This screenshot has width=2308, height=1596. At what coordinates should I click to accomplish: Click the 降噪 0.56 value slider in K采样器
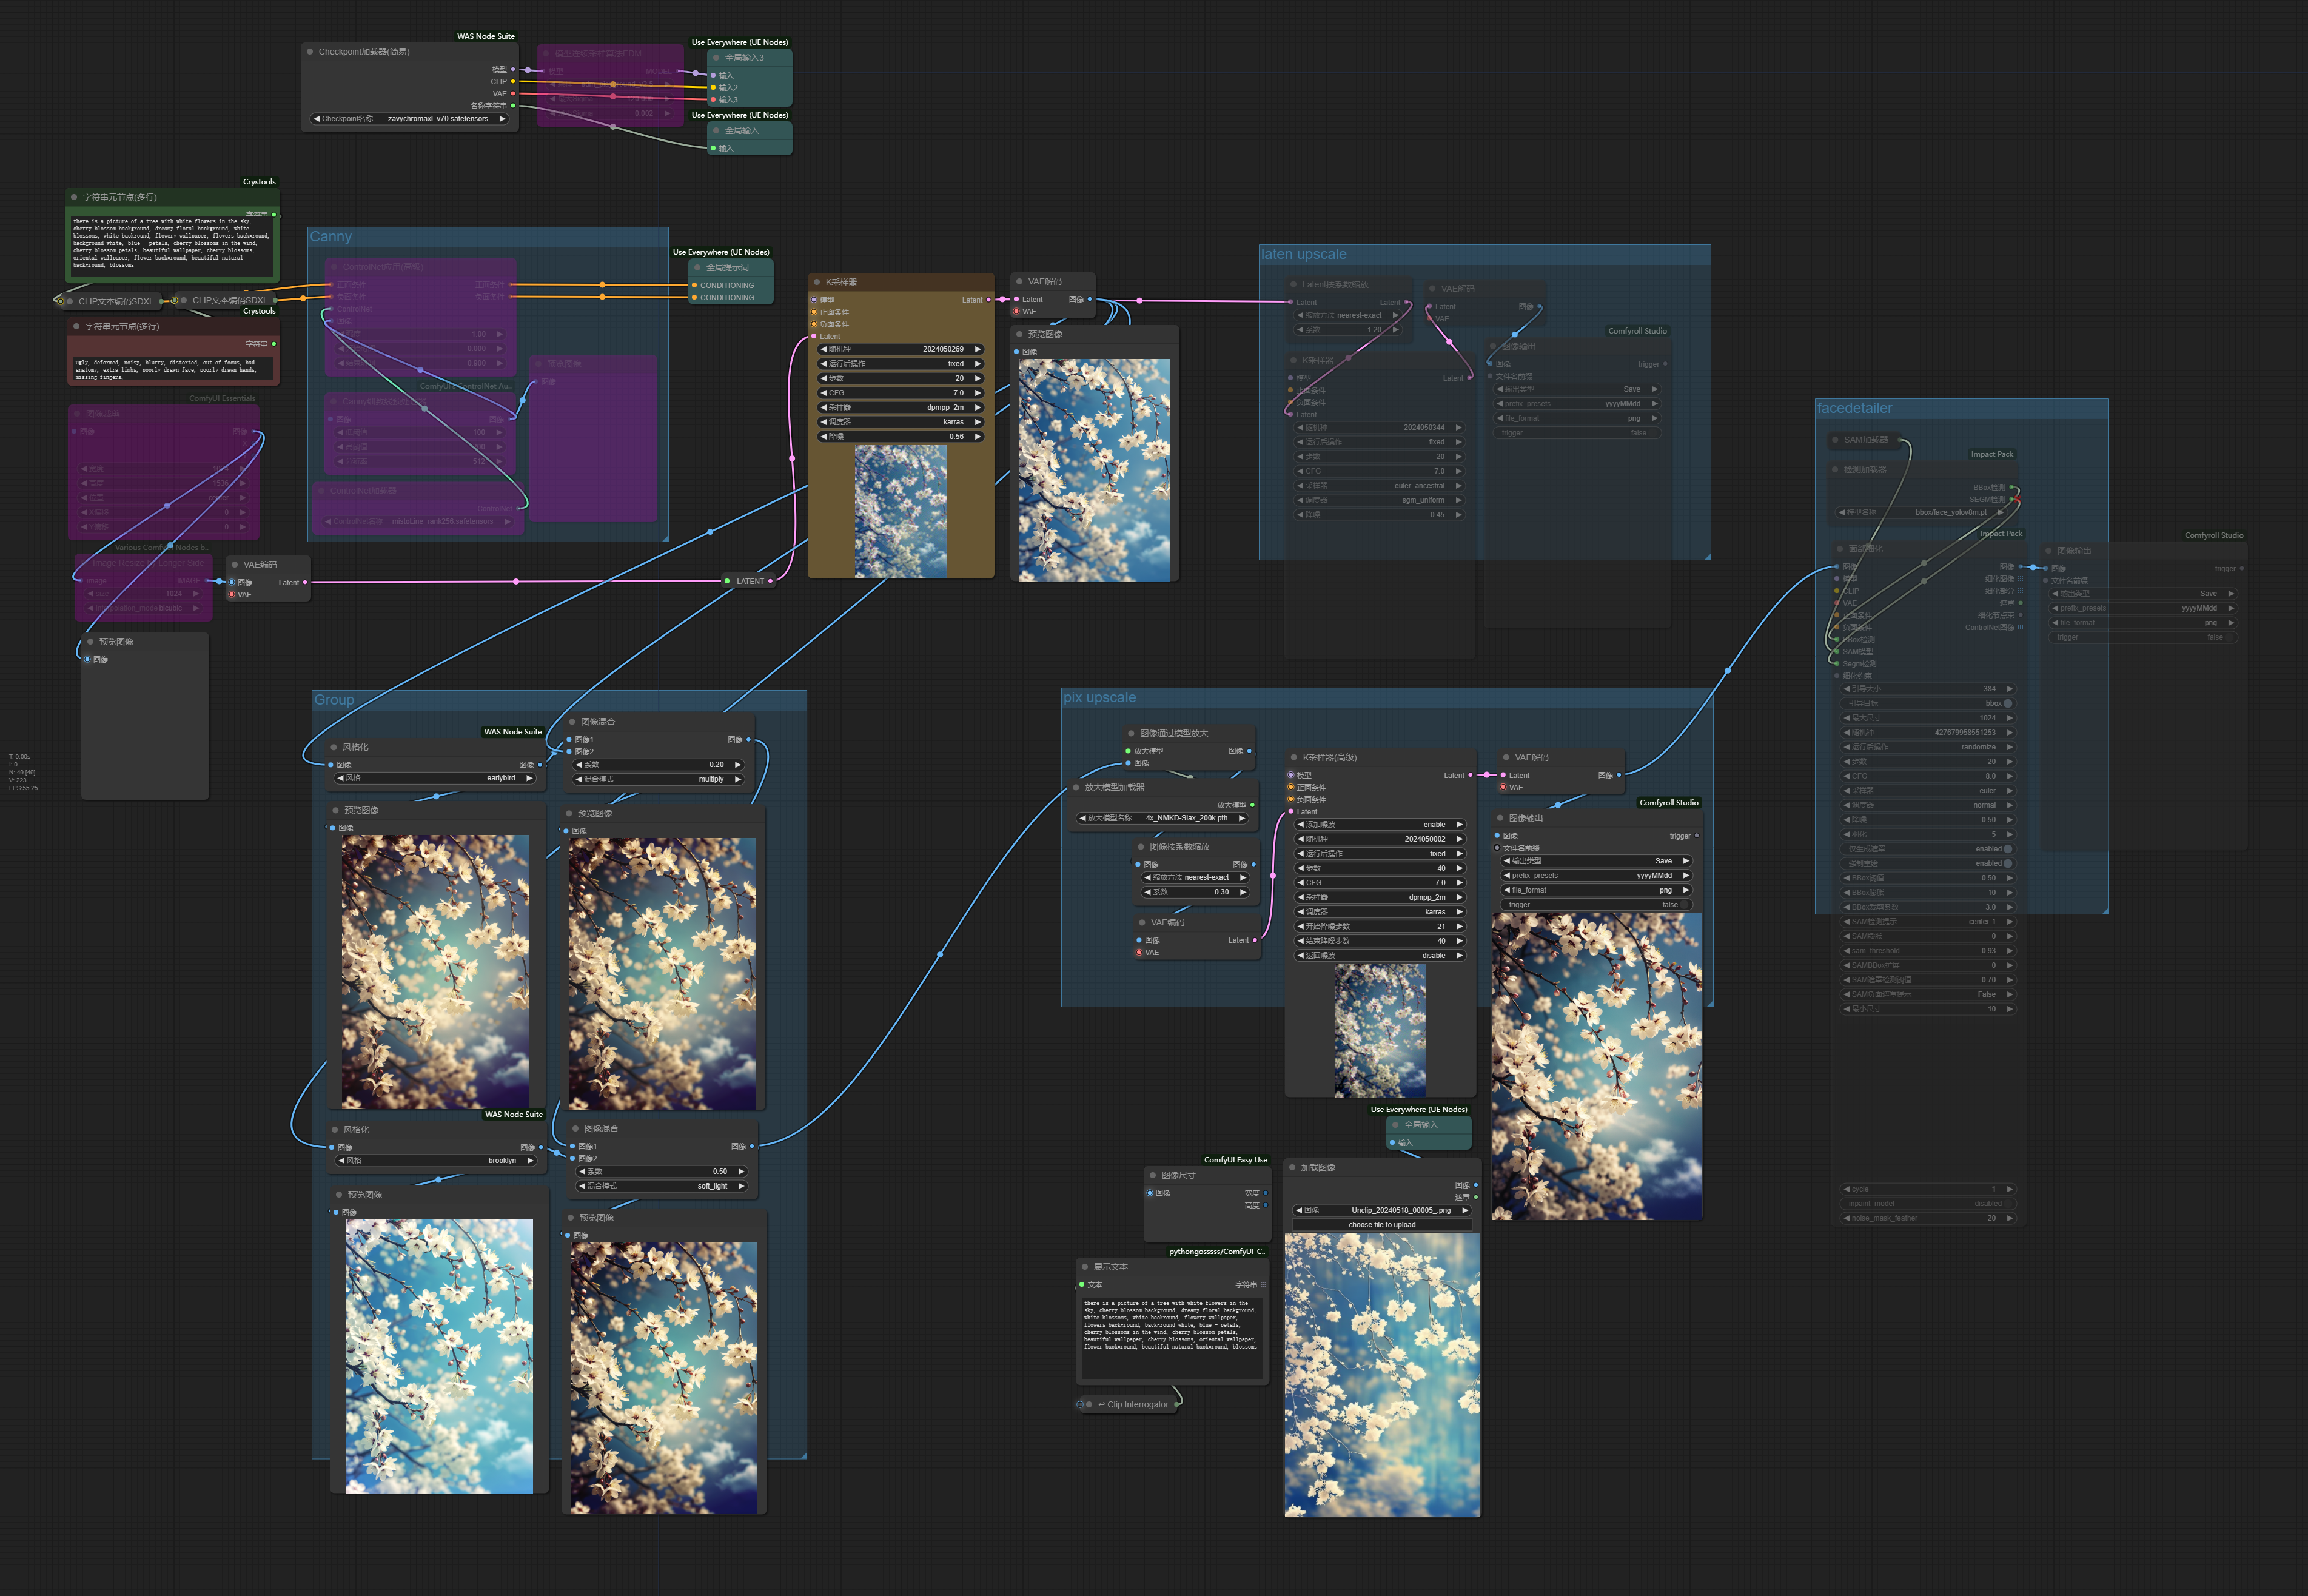click(900, 436)
